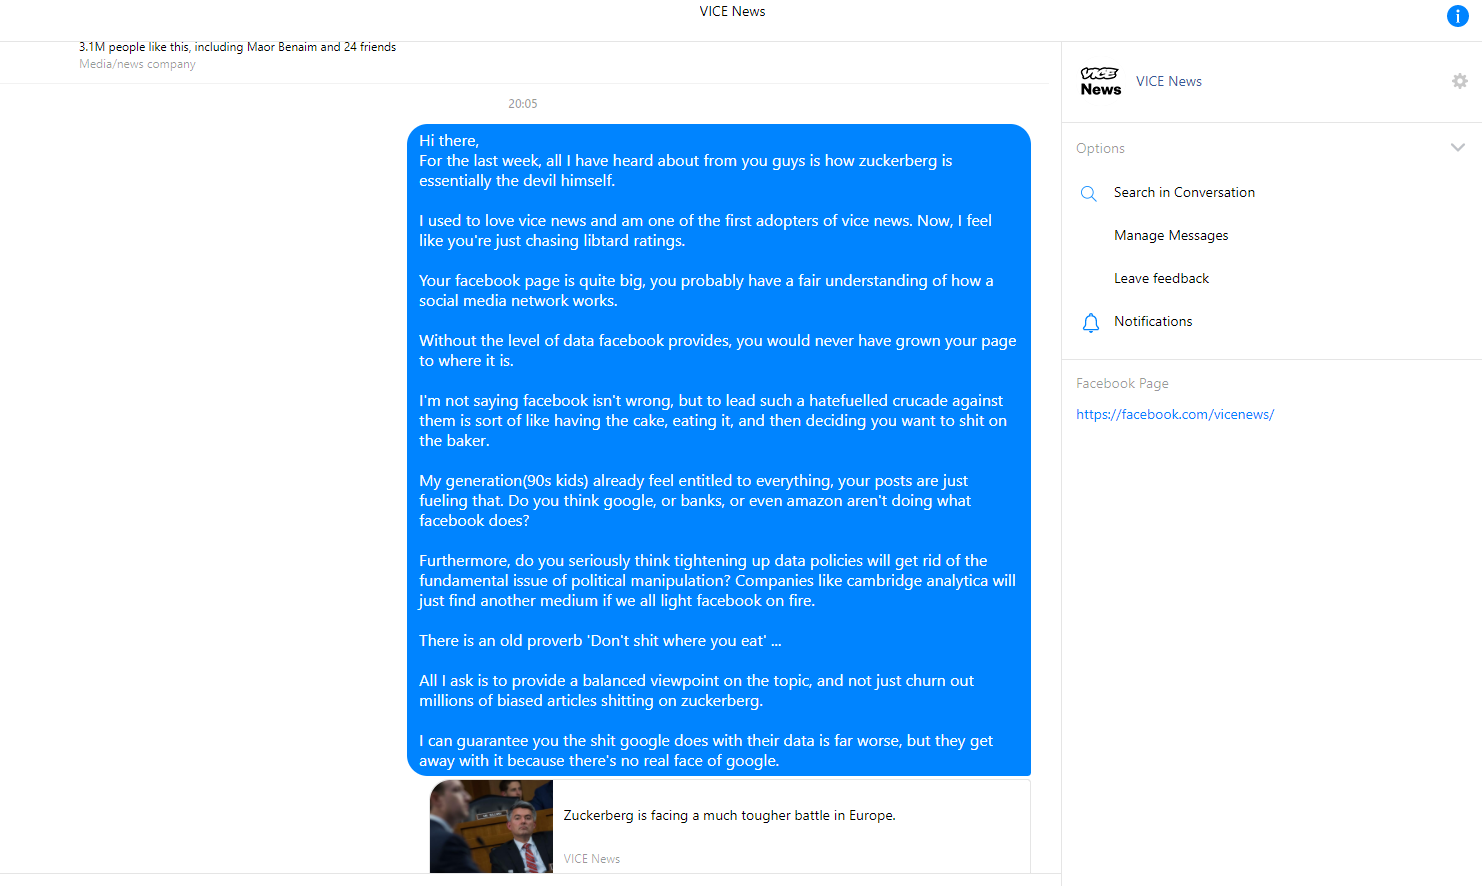Open the Zuckerberg Europe article headline

(x=729, y=815)
